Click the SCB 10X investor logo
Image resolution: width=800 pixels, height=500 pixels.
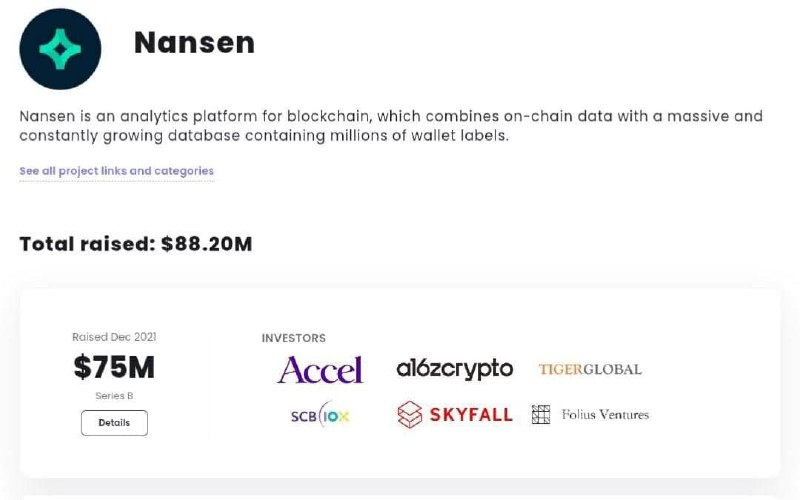320,415
